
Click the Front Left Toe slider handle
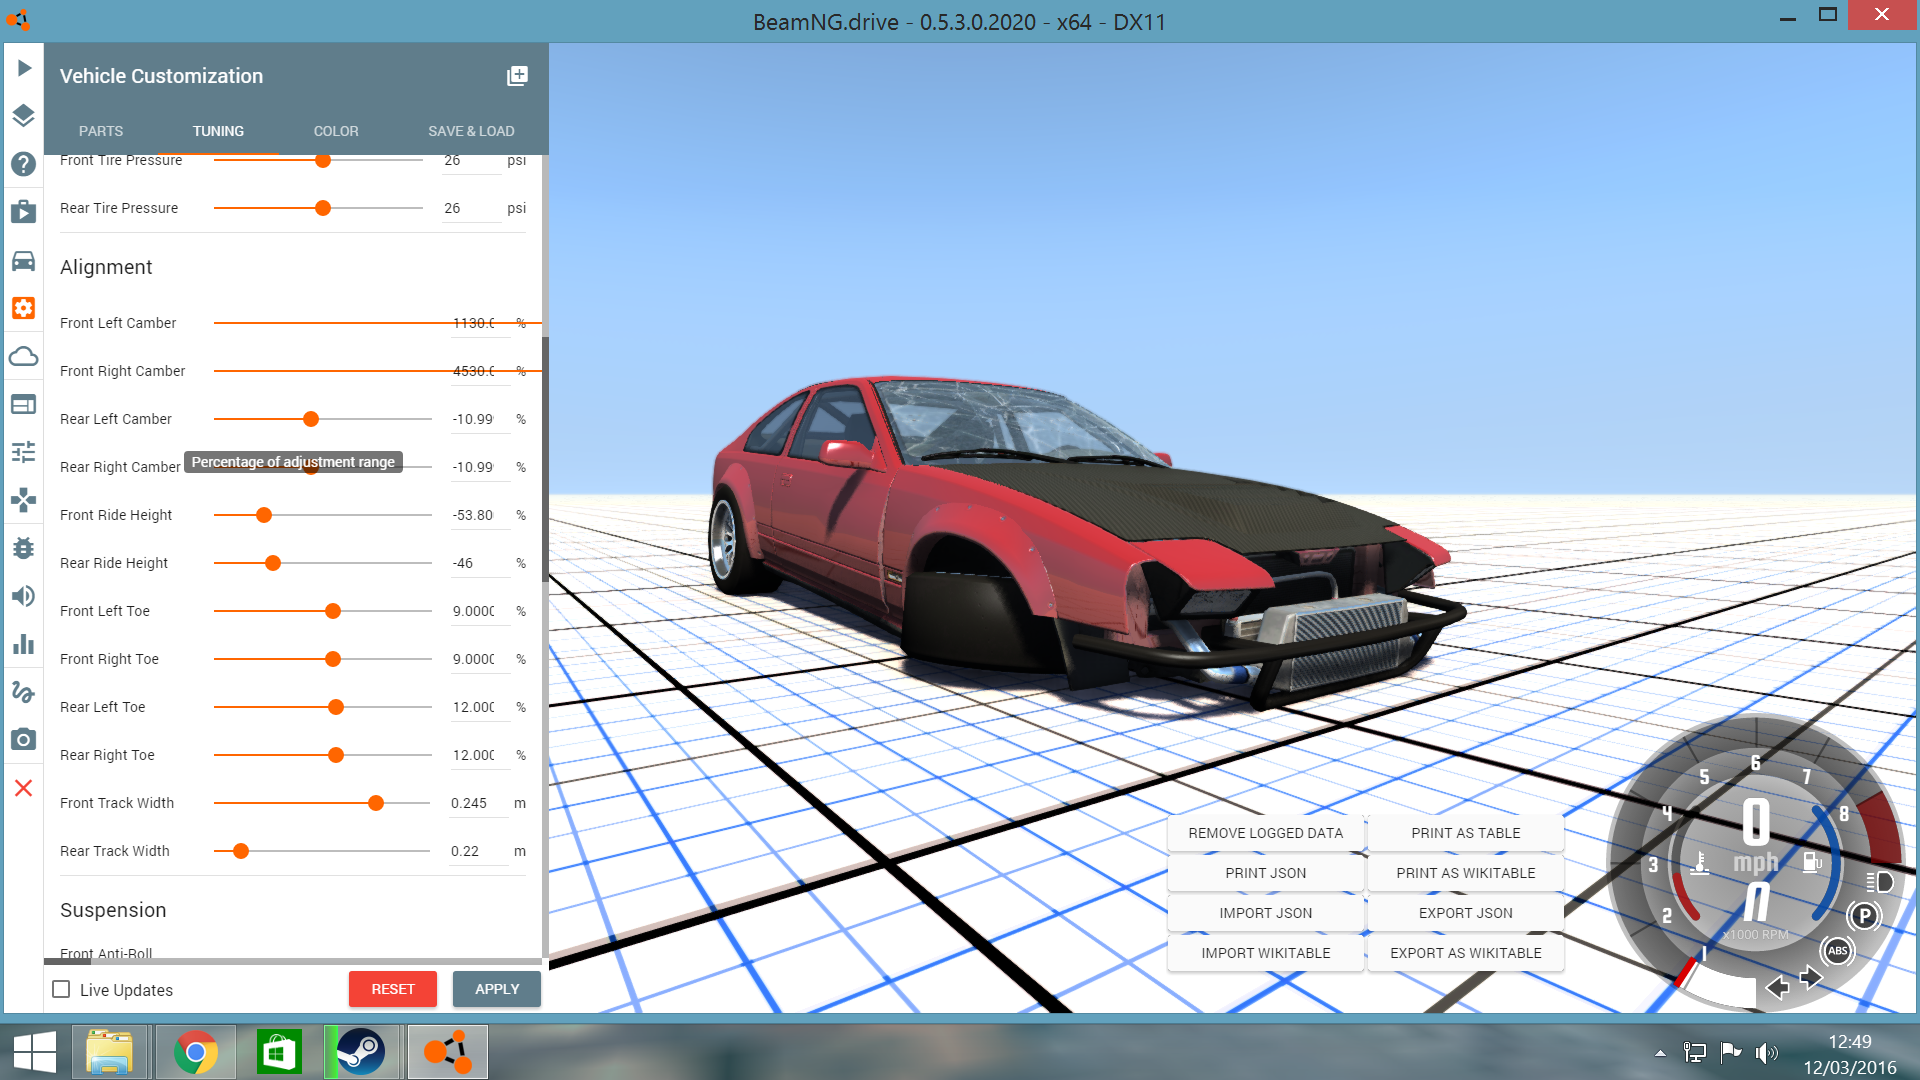pyautogui.click(x=333, y=611)
